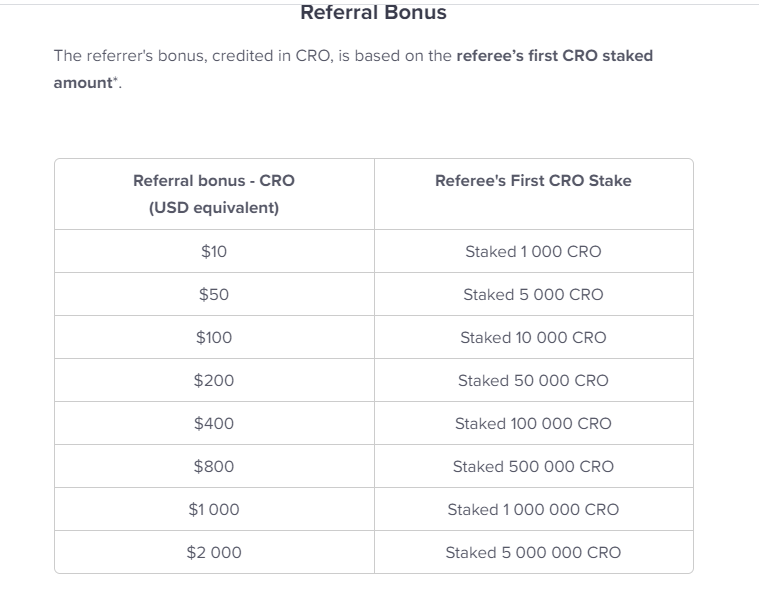
Task: Select the 'Staked 5 000 CRO' cell
Action: click(x=533, y=294)
